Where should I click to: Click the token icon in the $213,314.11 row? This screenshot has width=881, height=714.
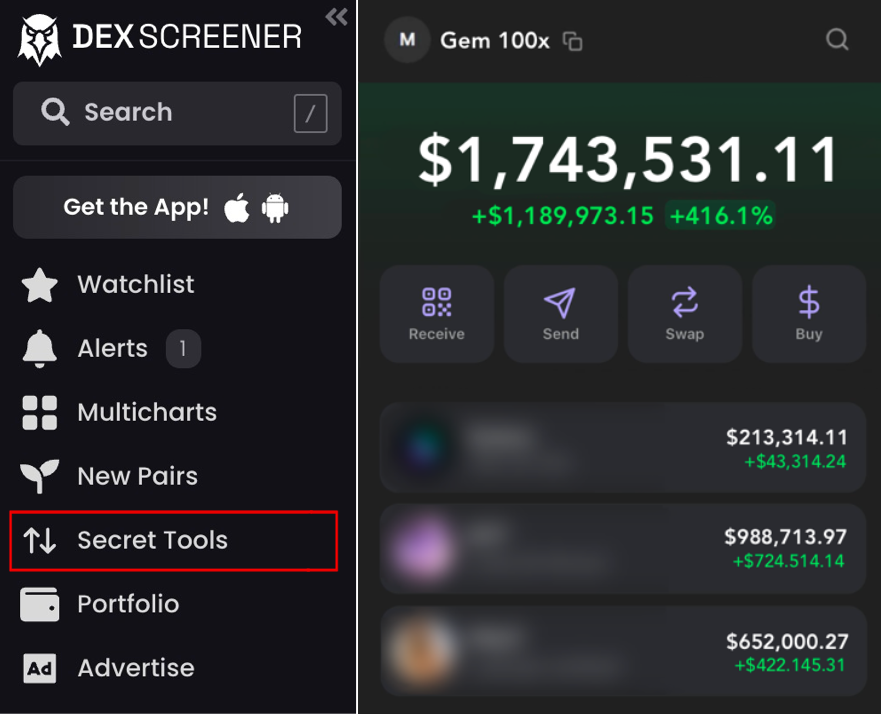point(425,447)
